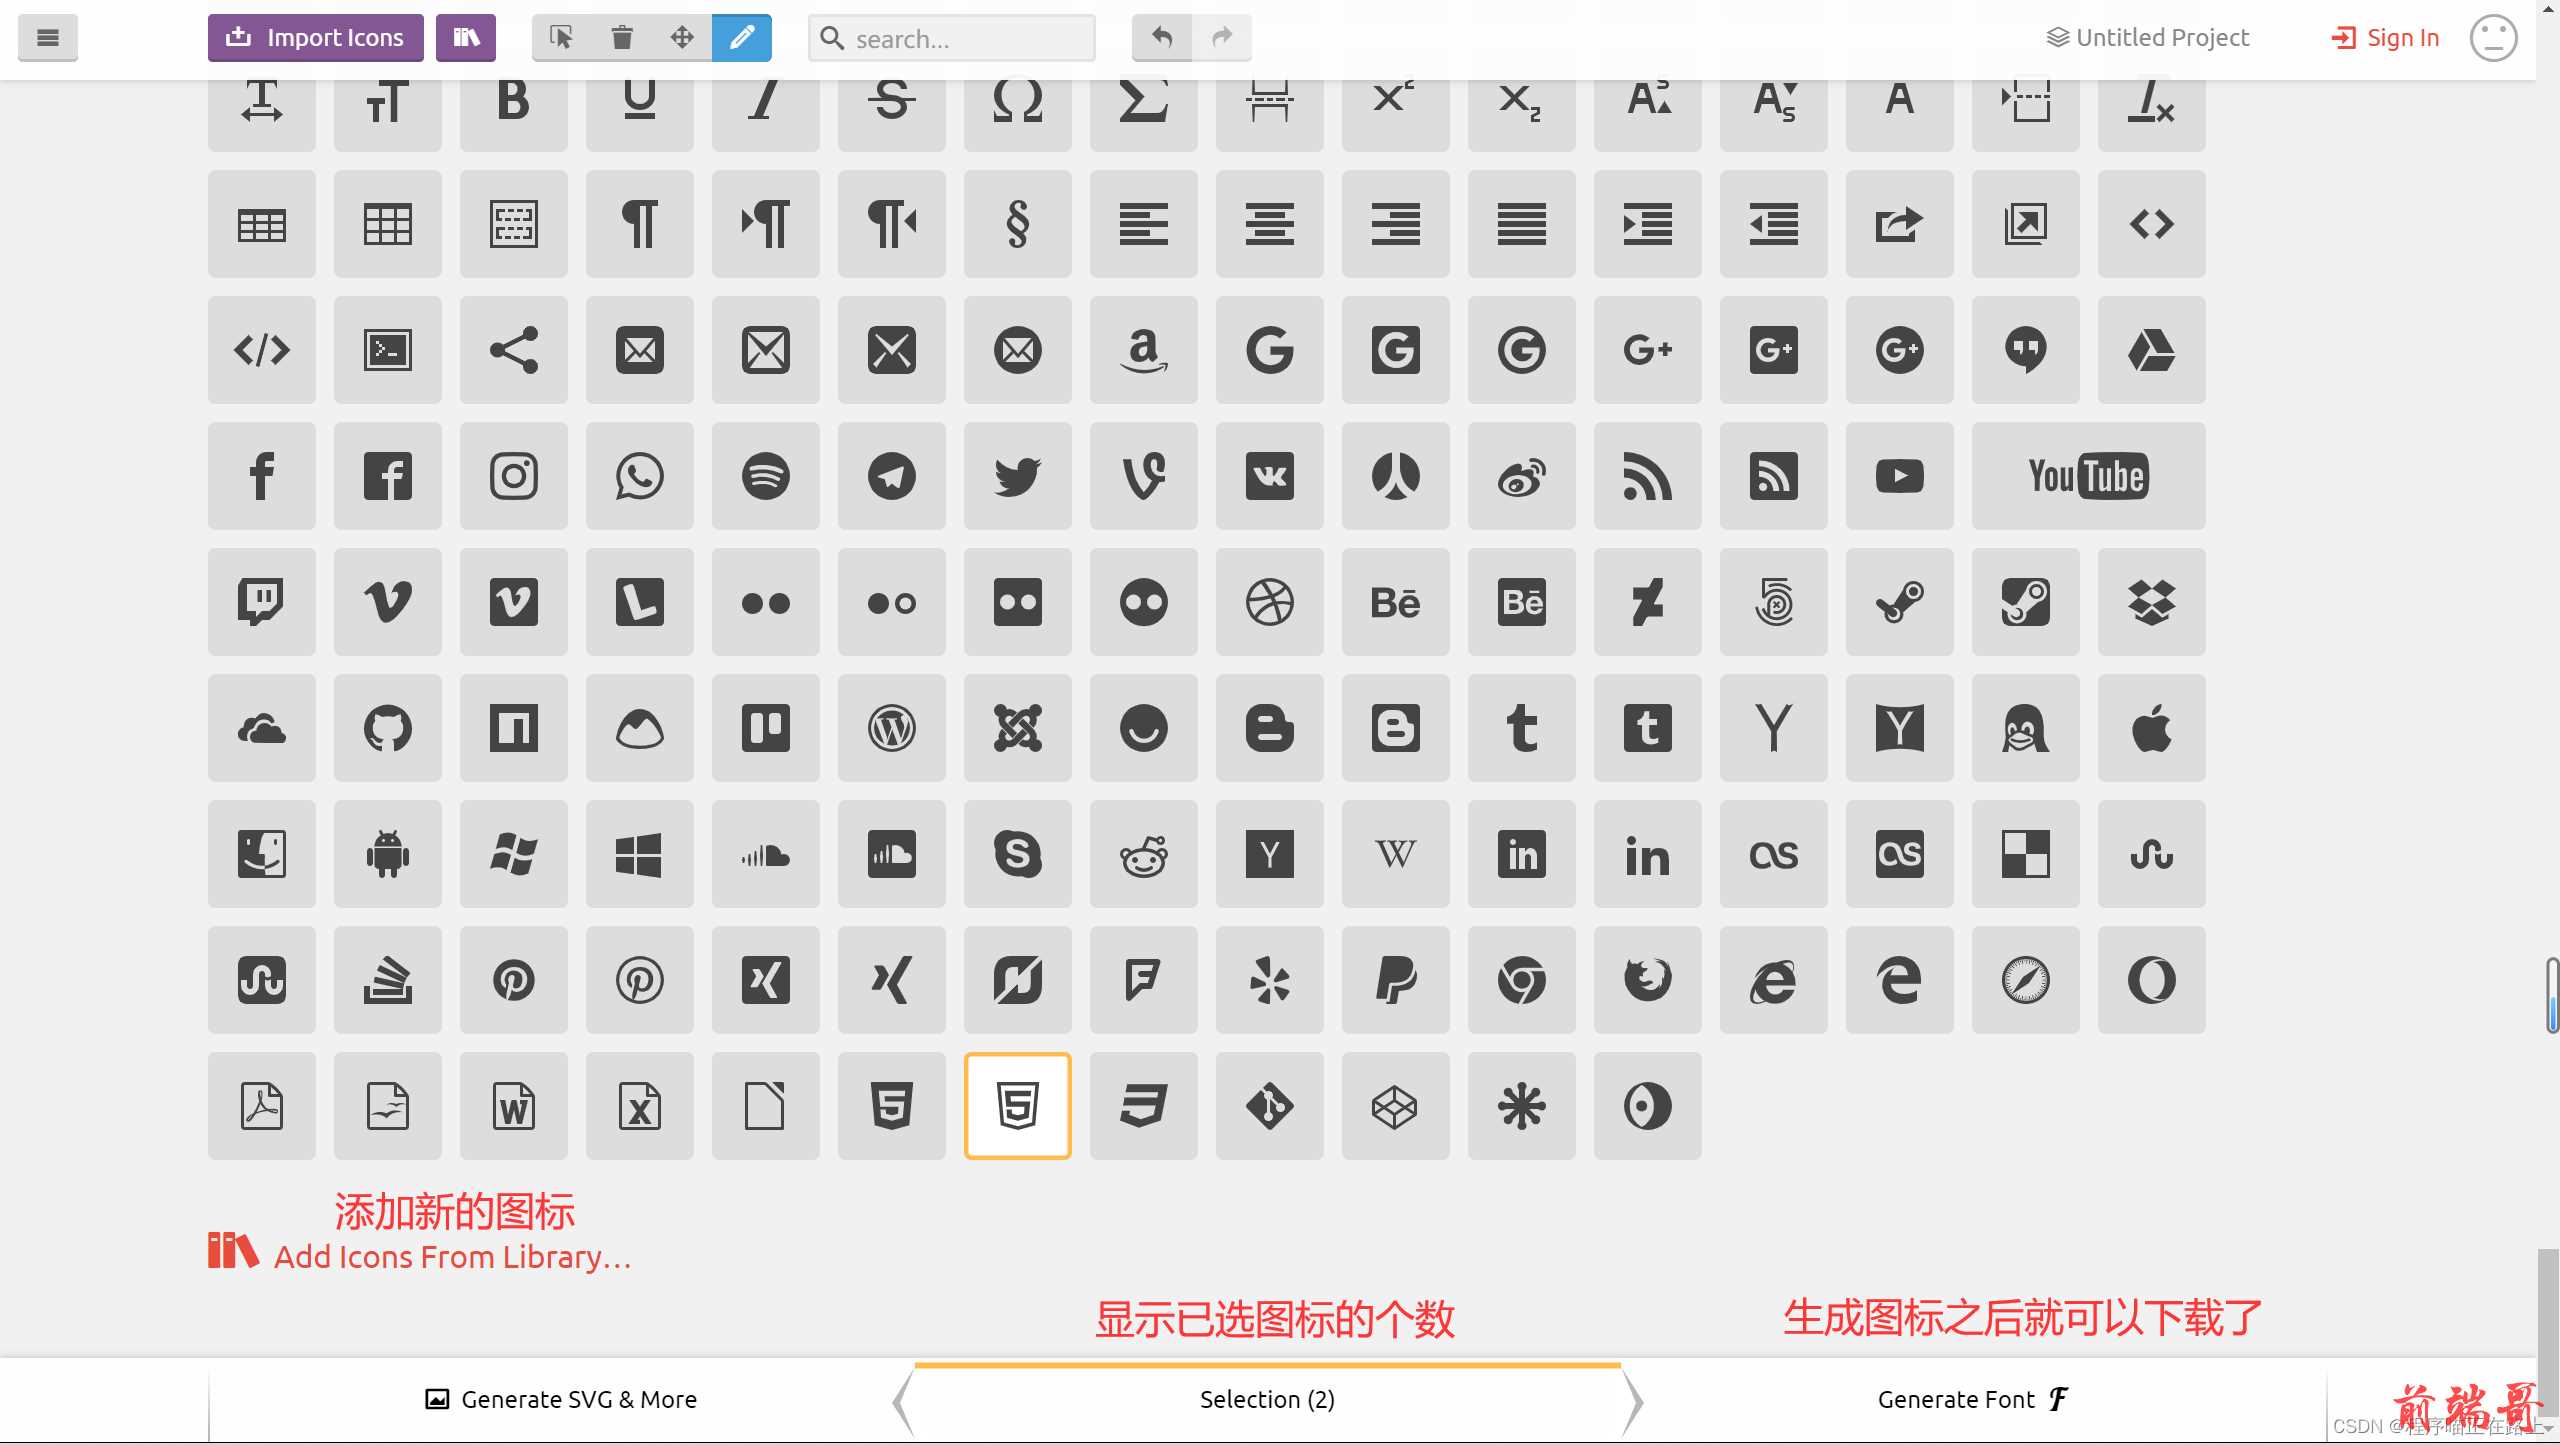2560x1445 pixels.
Task: Click the Sign In button
Action: tap(2384, 37)
